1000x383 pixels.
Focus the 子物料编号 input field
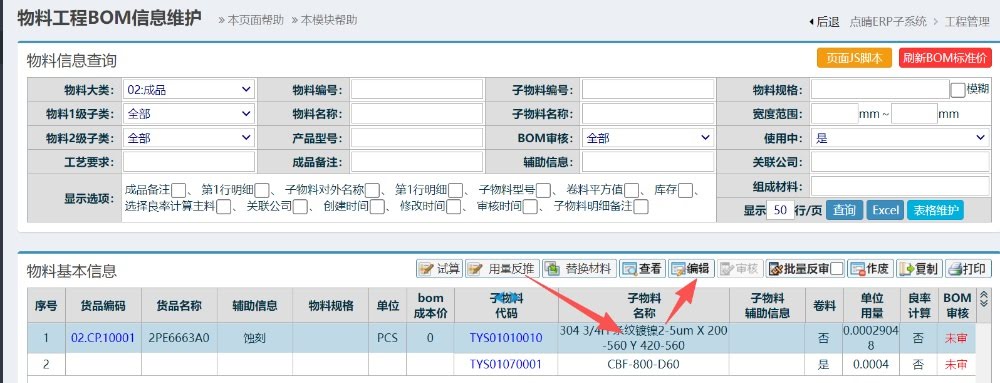(x=648, y=90)
